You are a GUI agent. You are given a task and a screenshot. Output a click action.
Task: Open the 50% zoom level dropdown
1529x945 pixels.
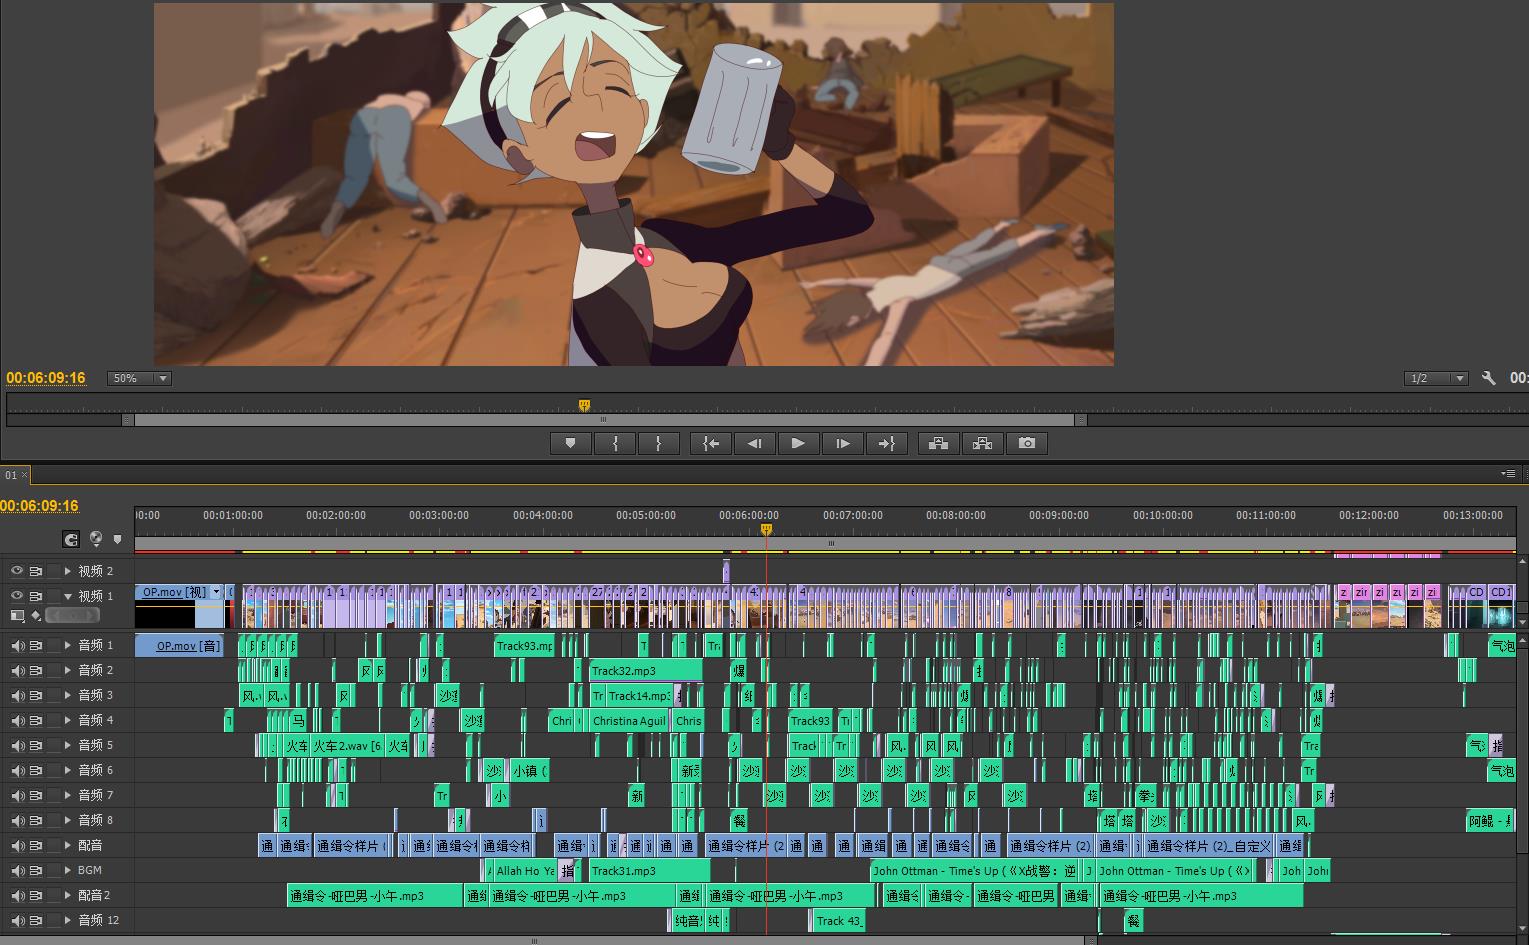tap(140, 378)
